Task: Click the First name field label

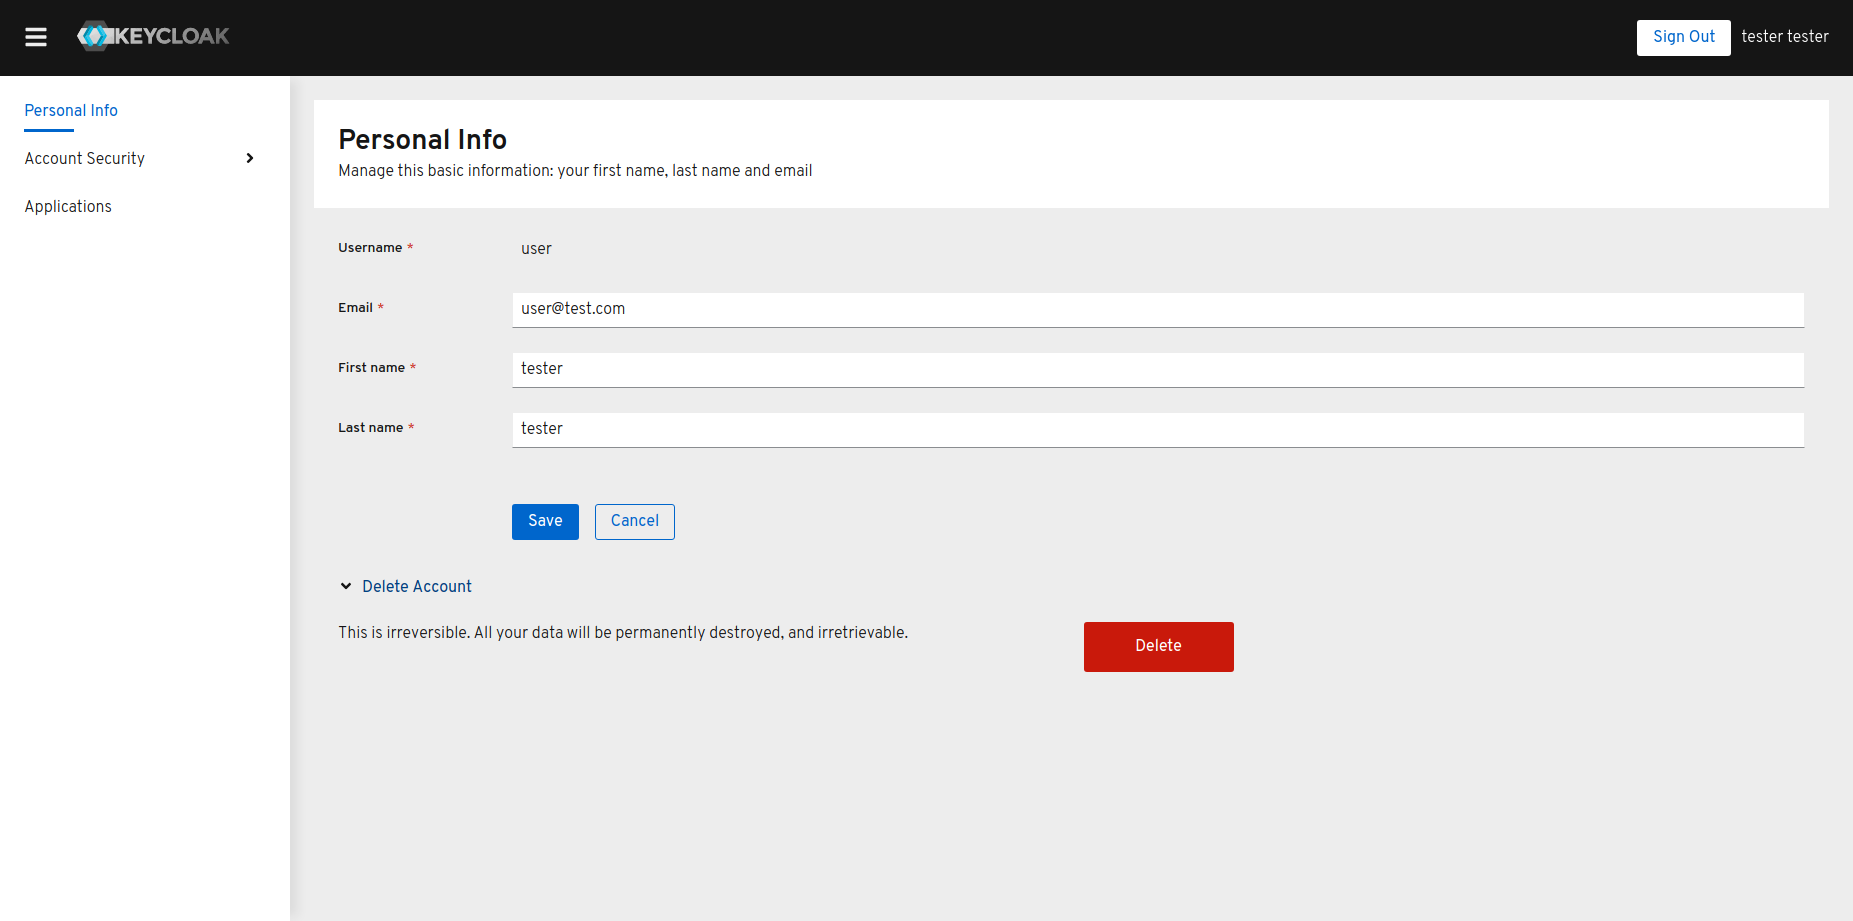Action: pos(371,368)
